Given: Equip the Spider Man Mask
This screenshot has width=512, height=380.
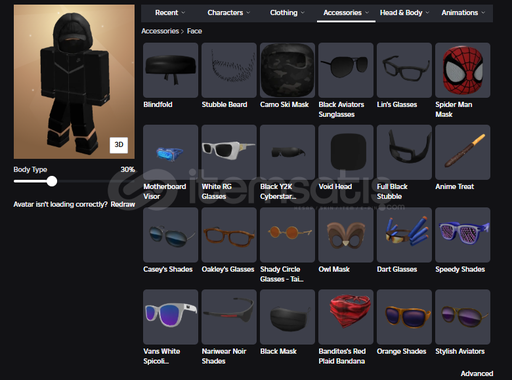Looking at the screenshot, I should click(463, 70).
